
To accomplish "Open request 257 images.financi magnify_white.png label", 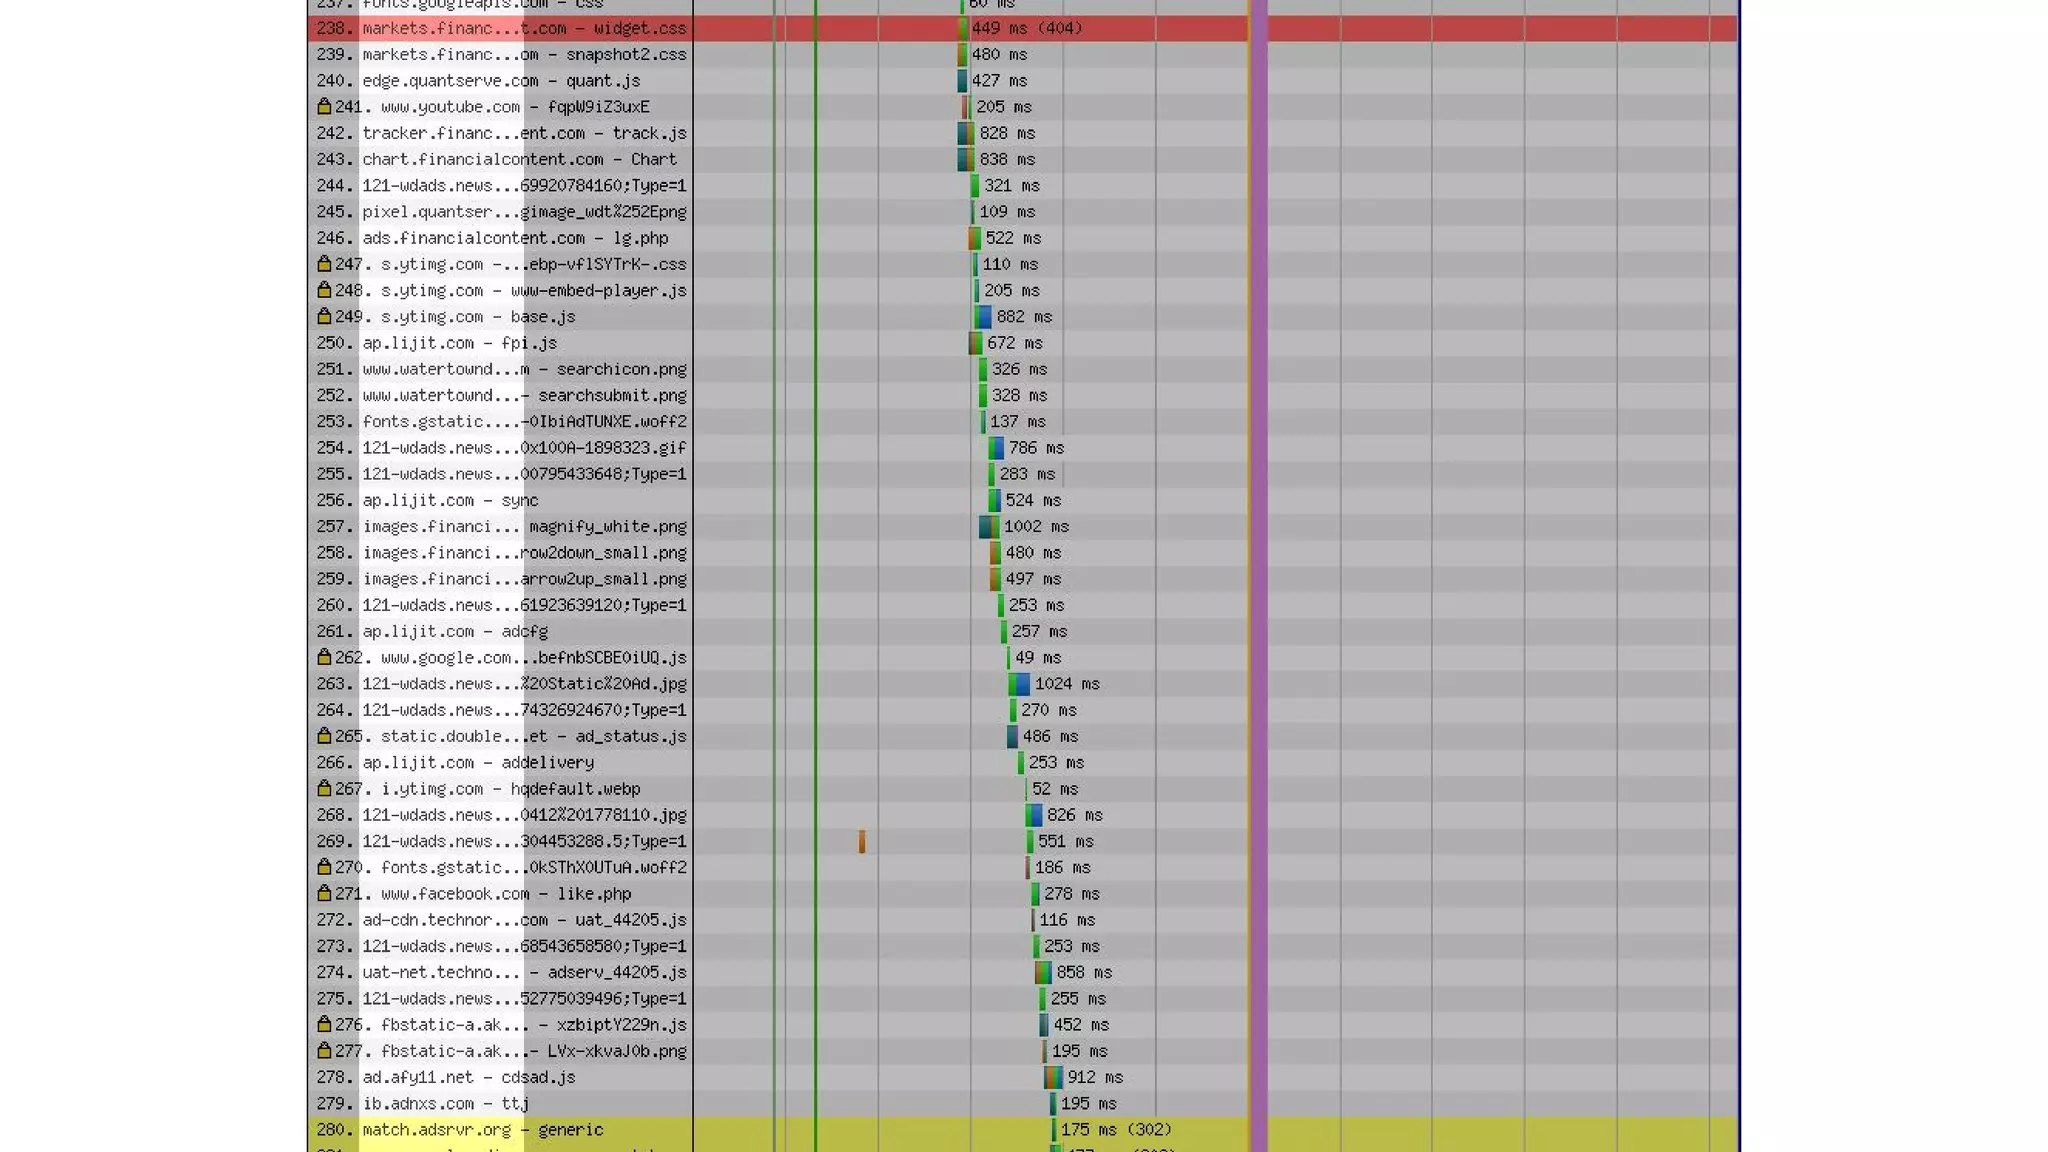I will pyautogui.click(x=524, y=526).
